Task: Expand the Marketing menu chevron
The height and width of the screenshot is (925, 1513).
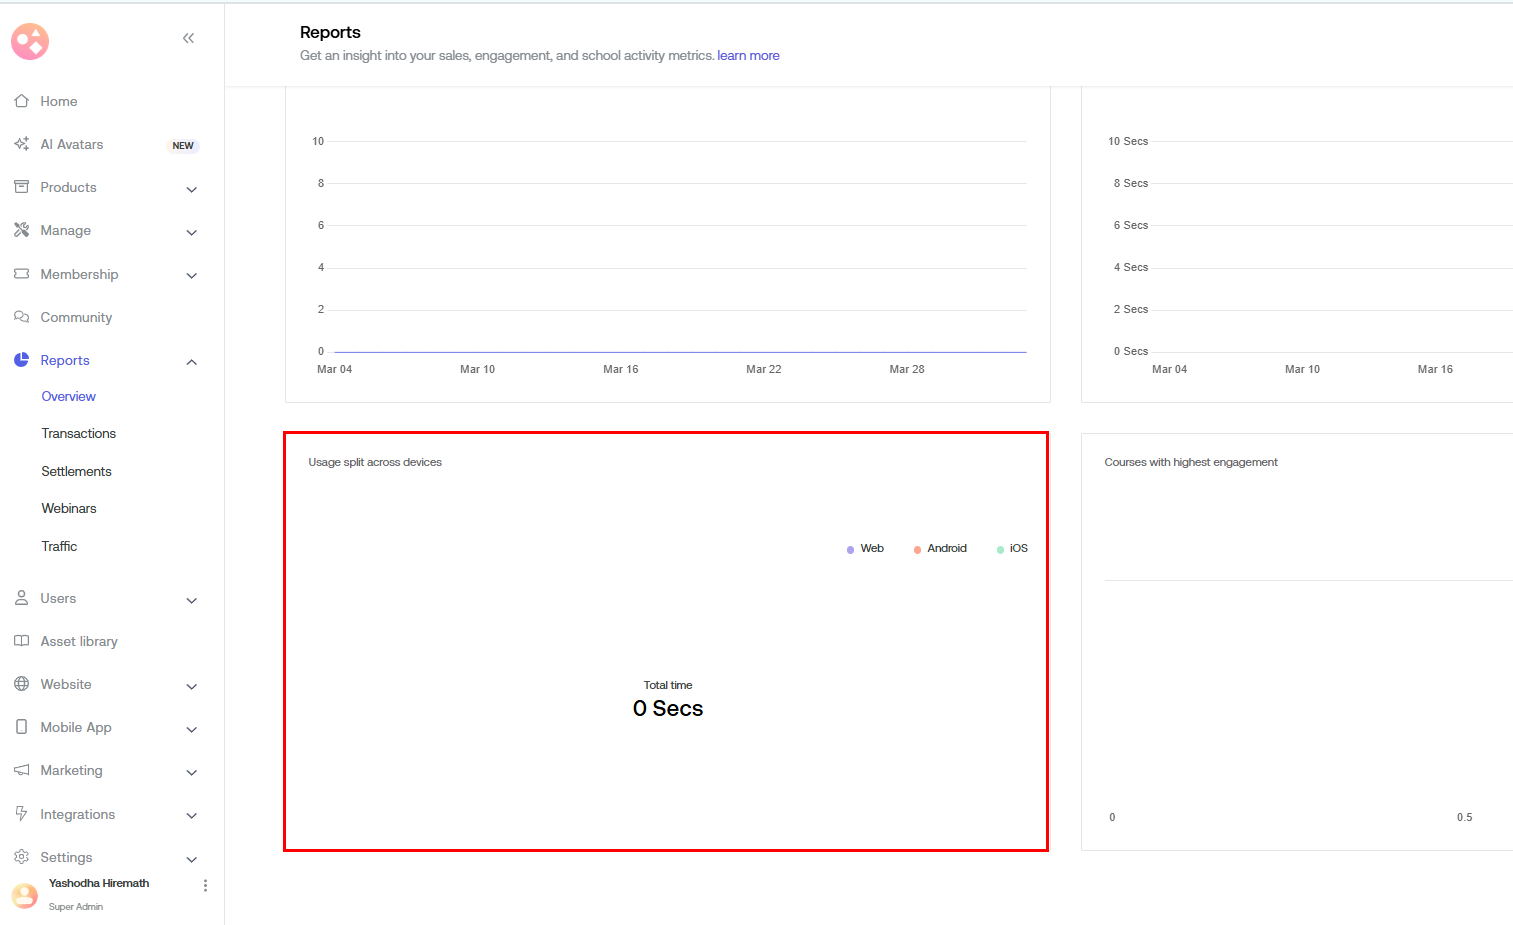Action: click(x=192, y=772)
